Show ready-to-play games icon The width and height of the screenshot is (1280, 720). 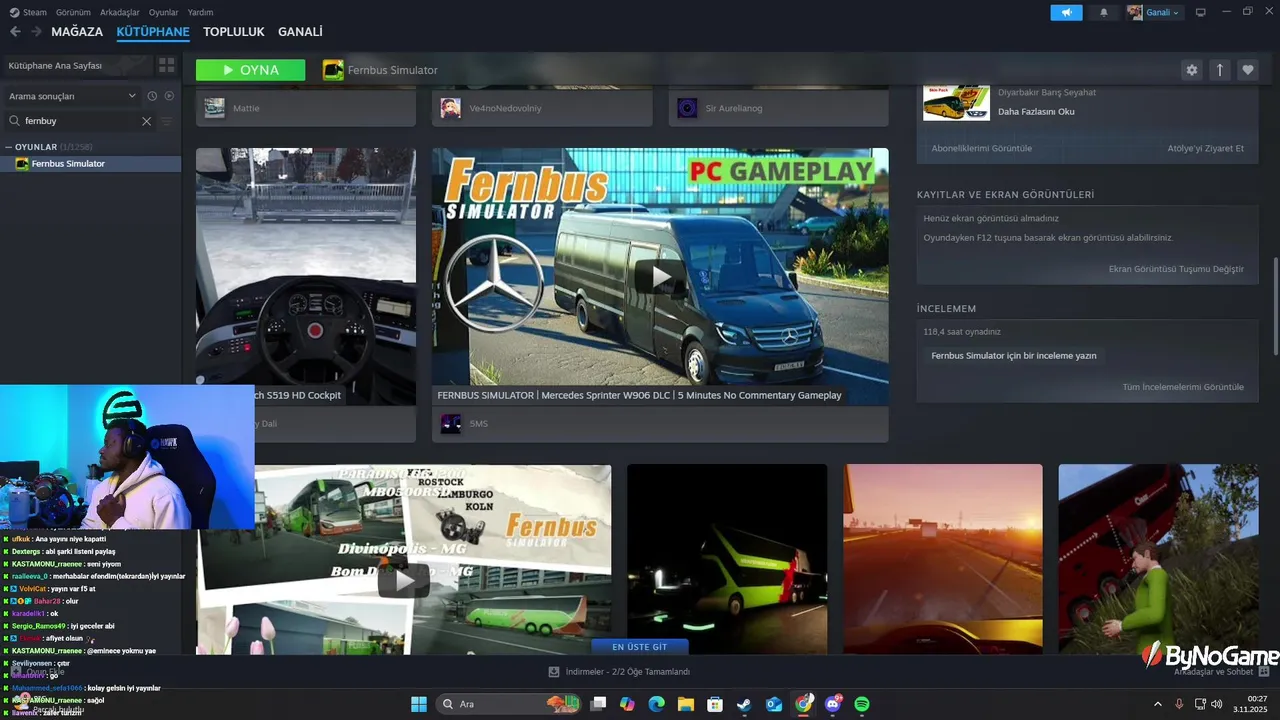(169, 96)
